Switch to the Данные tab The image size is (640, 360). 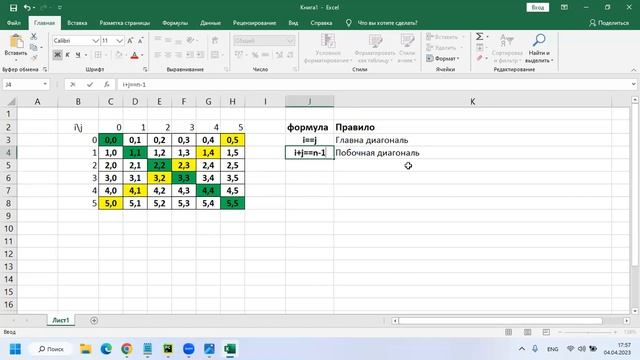click(x=210, y=23)
